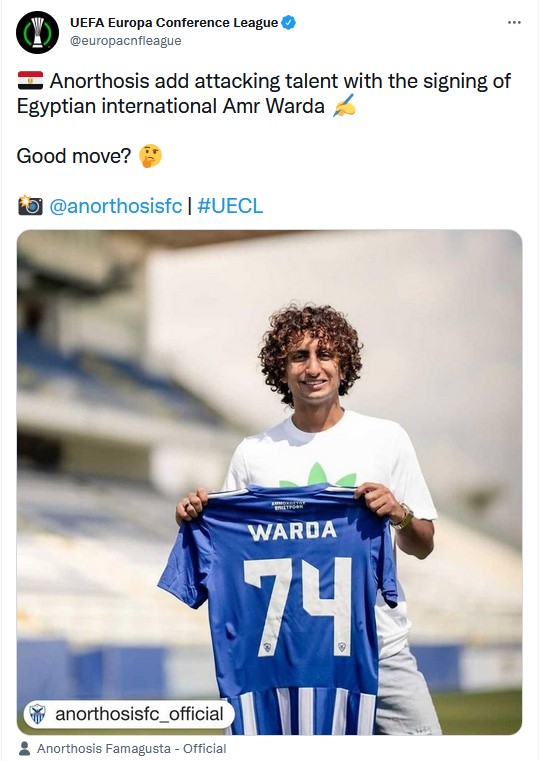Click the number 74 on the jersey

pyautogui.click(x=298, y=607)
